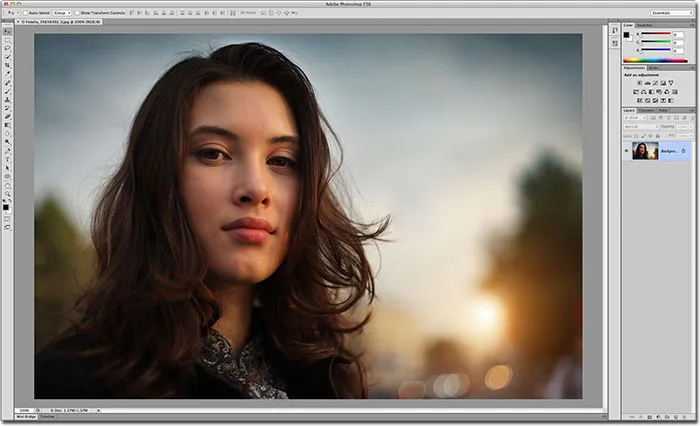The image size is (700, 426).
Task: Add a Black & White adjustment
Action: click(651, 92)
